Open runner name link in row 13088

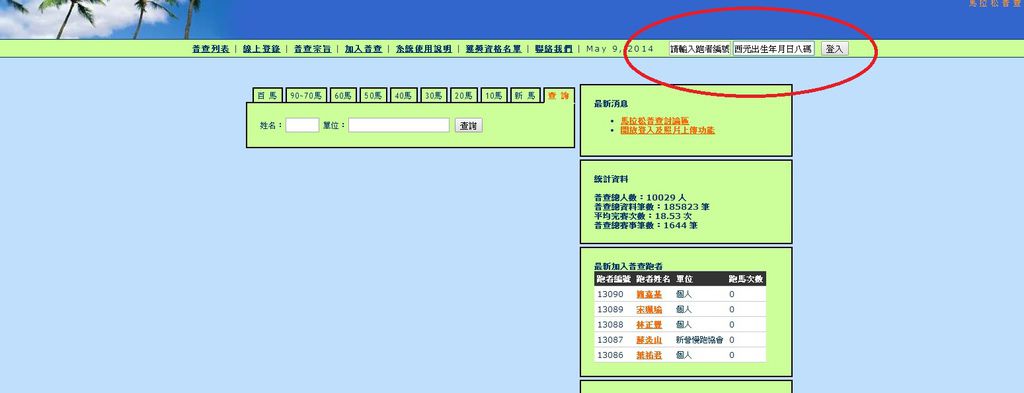click(x=649, y=324)
